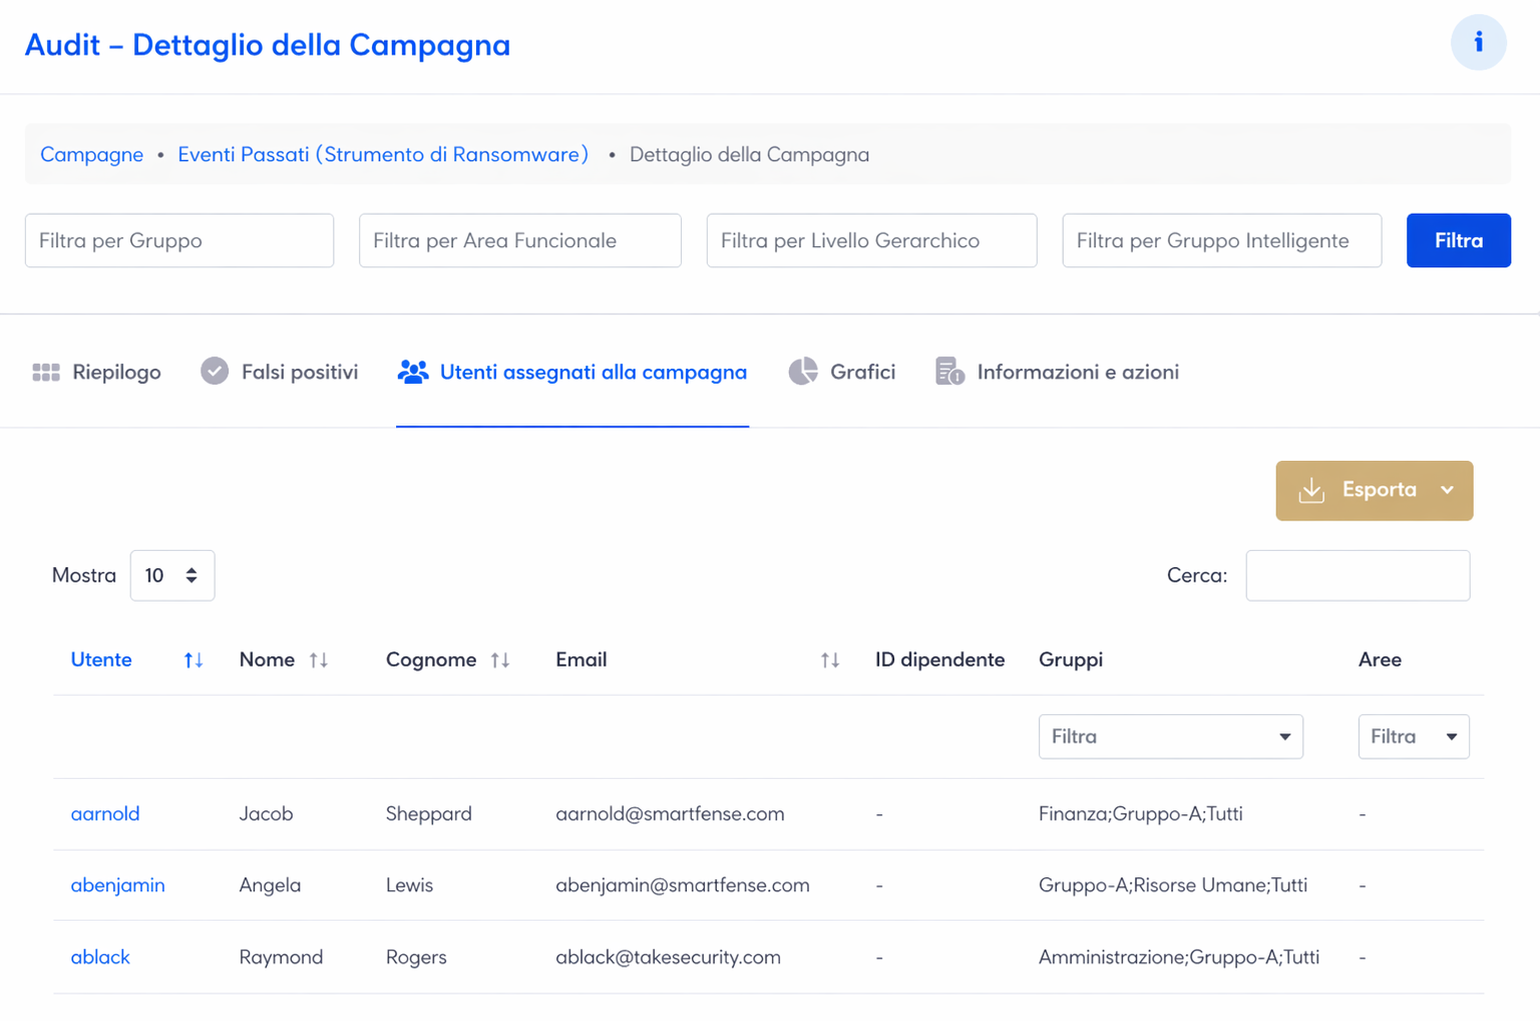Sort by Email column arrows
1540x1021 pixels.
830,660
